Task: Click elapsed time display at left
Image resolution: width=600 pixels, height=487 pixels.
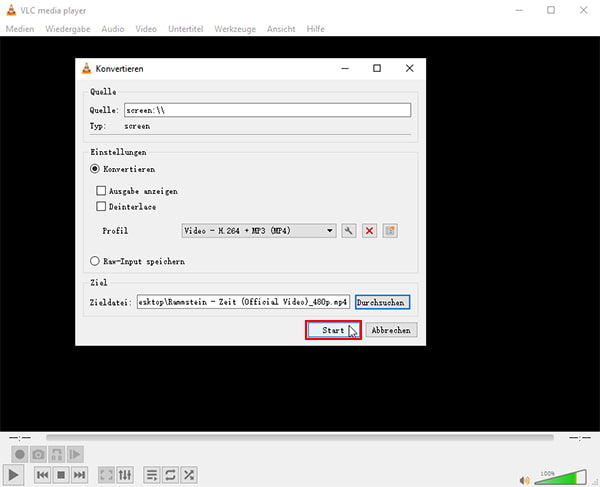Action: (x=20, y=437)
